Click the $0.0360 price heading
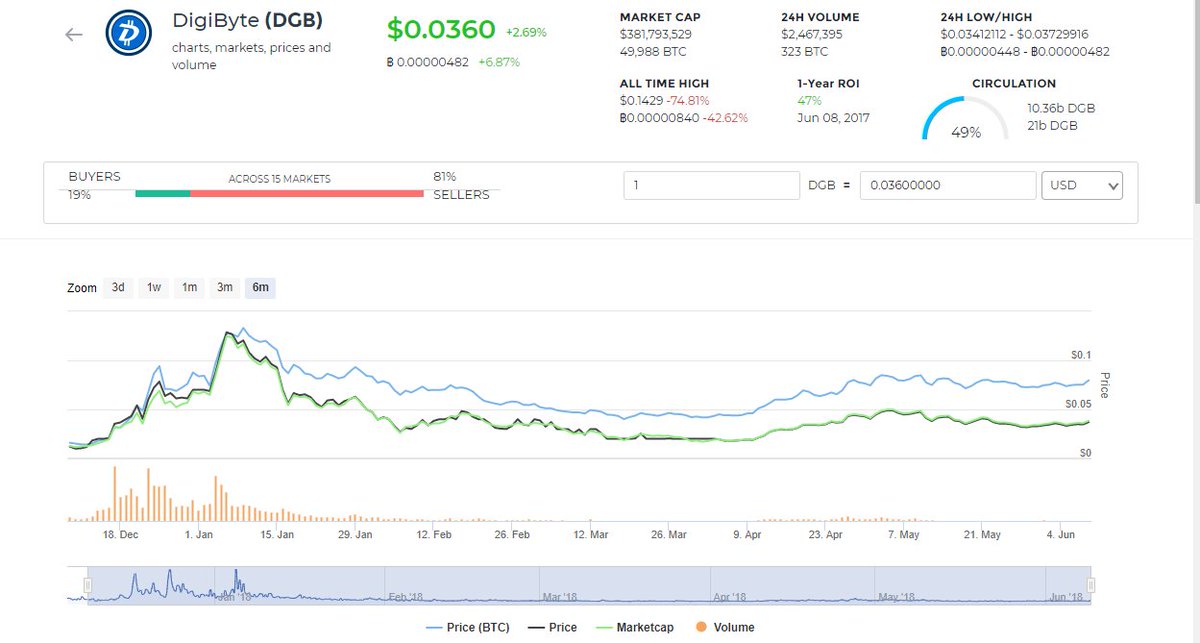This screenshot has width=1200, height=643. [441, 30]
